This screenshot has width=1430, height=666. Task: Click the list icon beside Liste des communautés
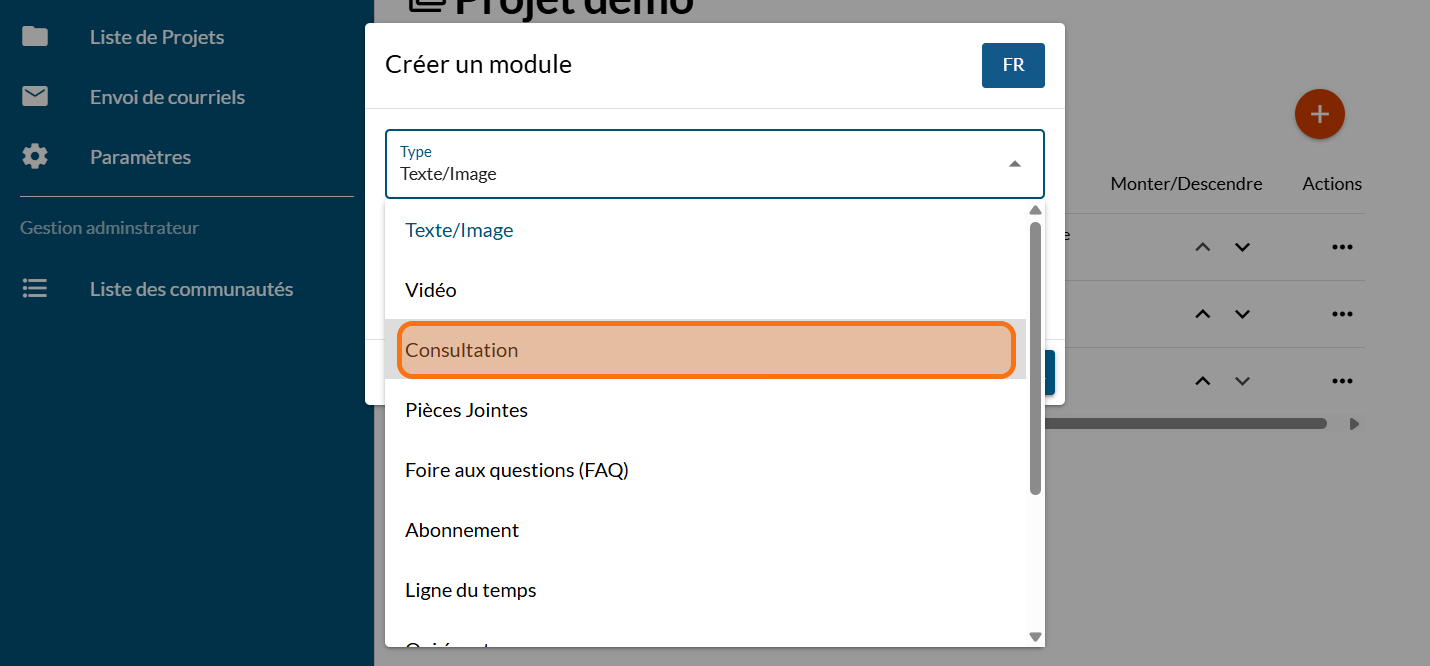tap(35, 289)
